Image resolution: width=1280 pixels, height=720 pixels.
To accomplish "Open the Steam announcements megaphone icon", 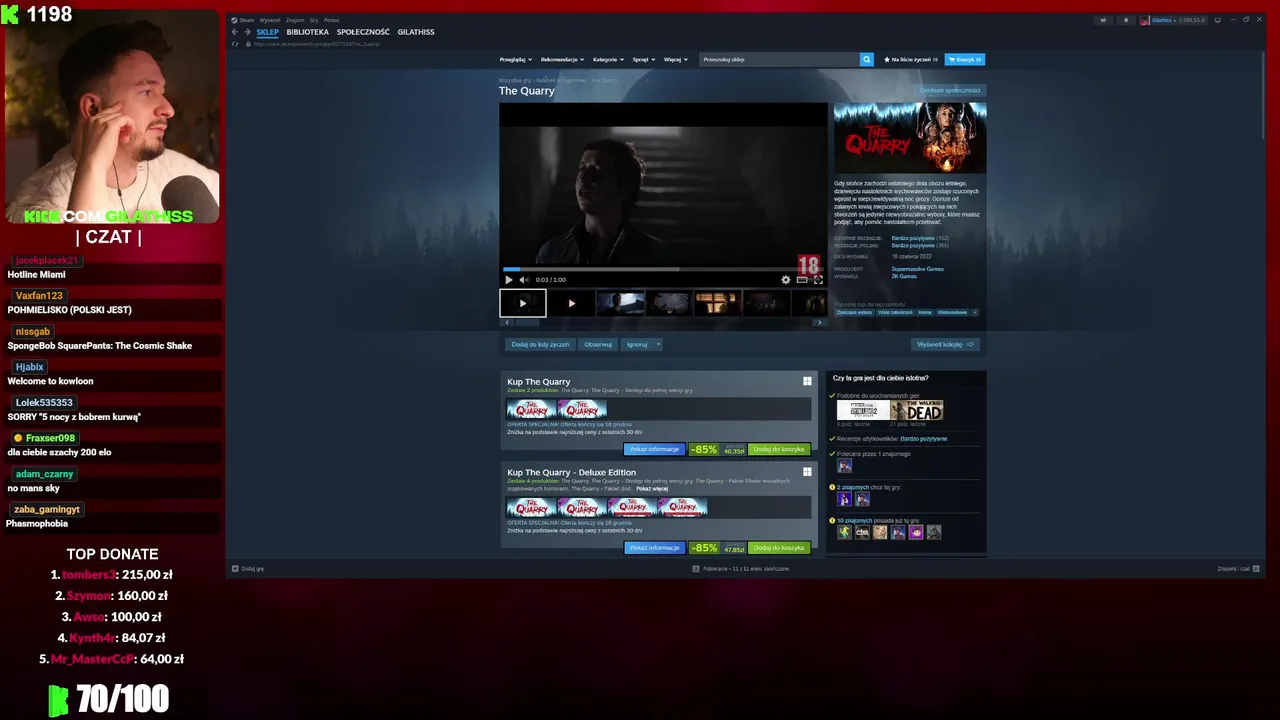I will click(x=1104, y=20).
